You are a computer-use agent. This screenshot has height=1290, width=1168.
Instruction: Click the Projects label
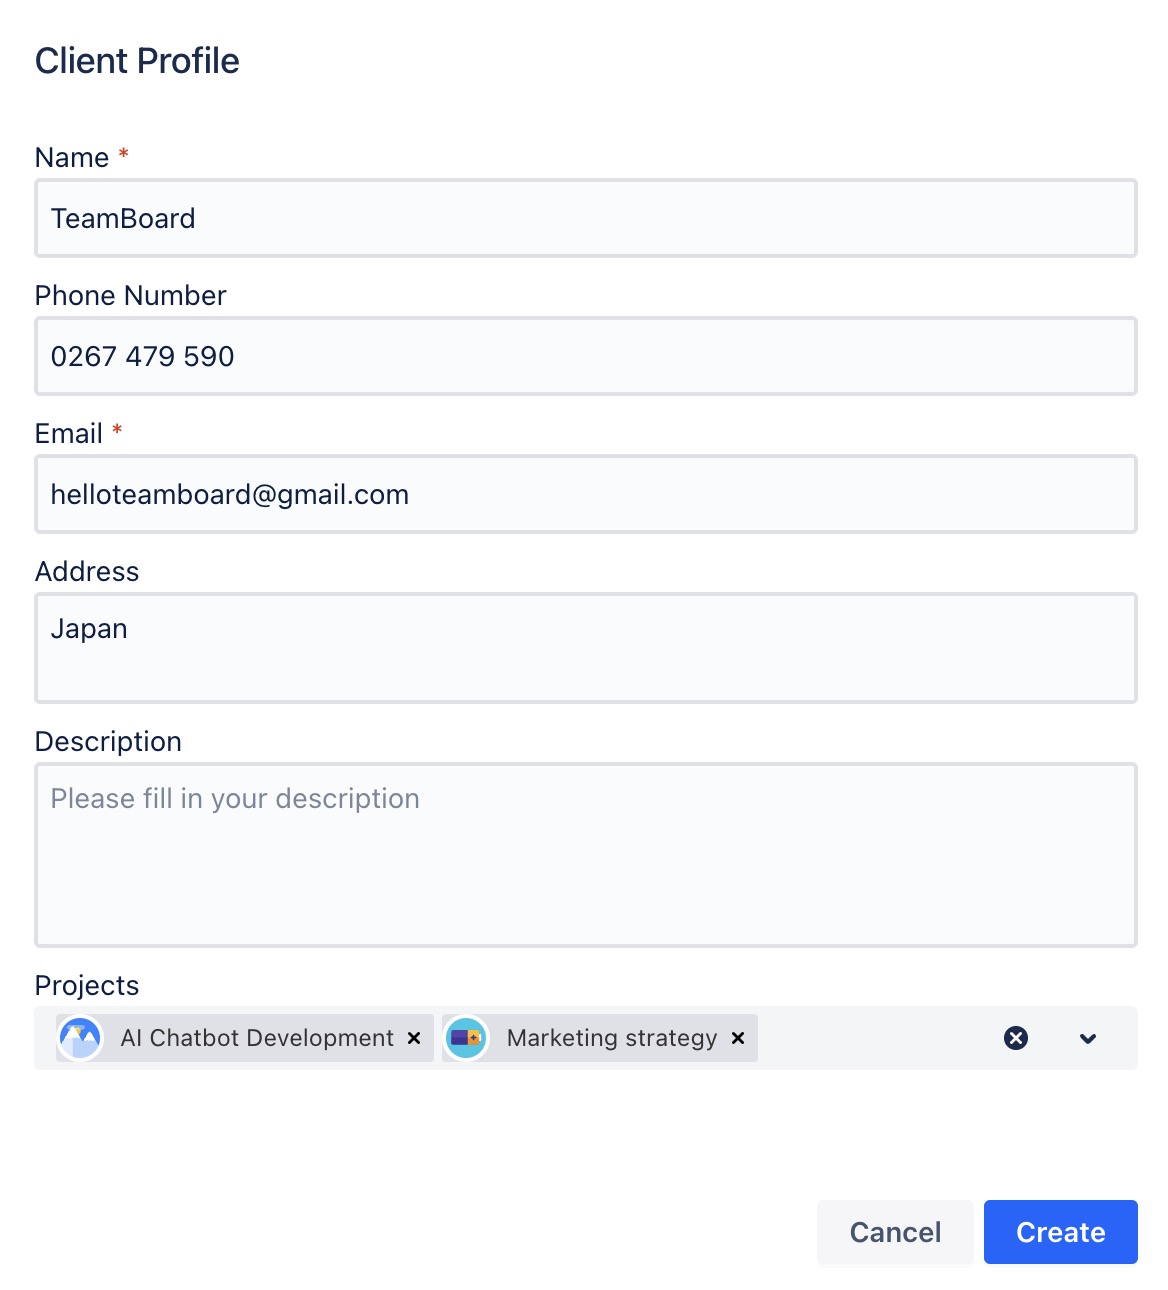(87, 986)
